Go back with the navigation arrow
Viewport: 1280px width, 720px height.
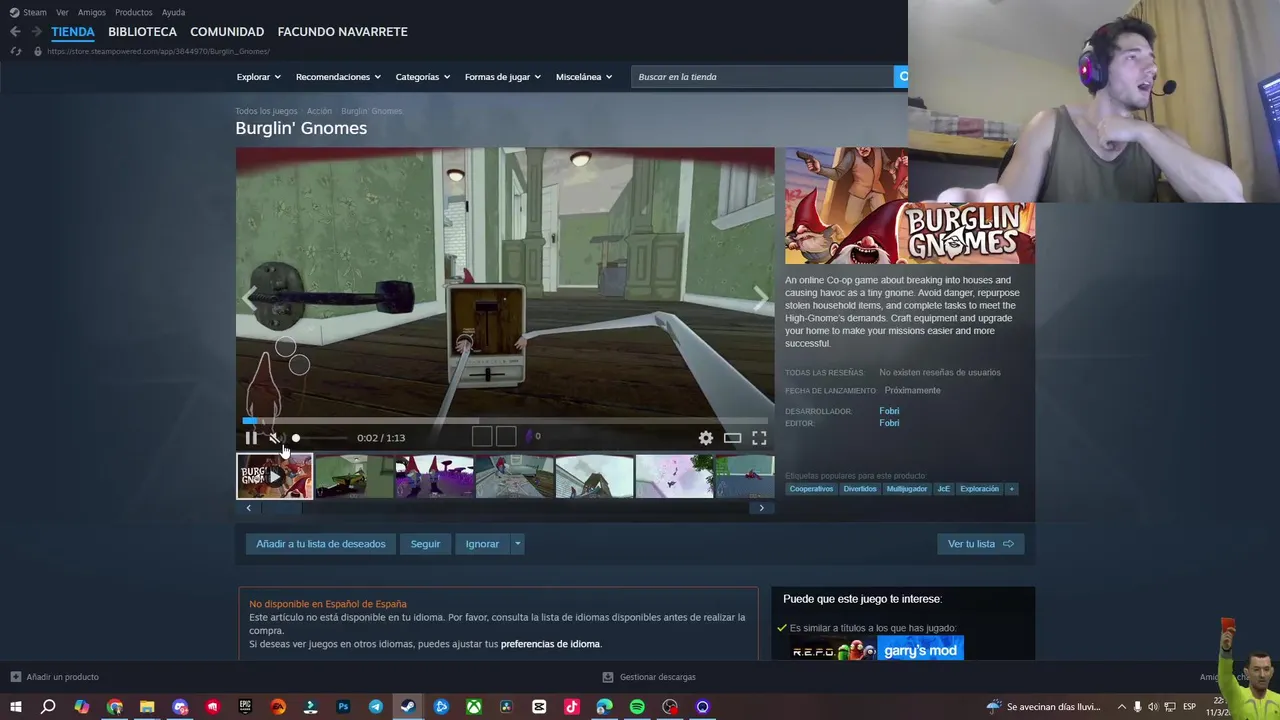[15, 32]
